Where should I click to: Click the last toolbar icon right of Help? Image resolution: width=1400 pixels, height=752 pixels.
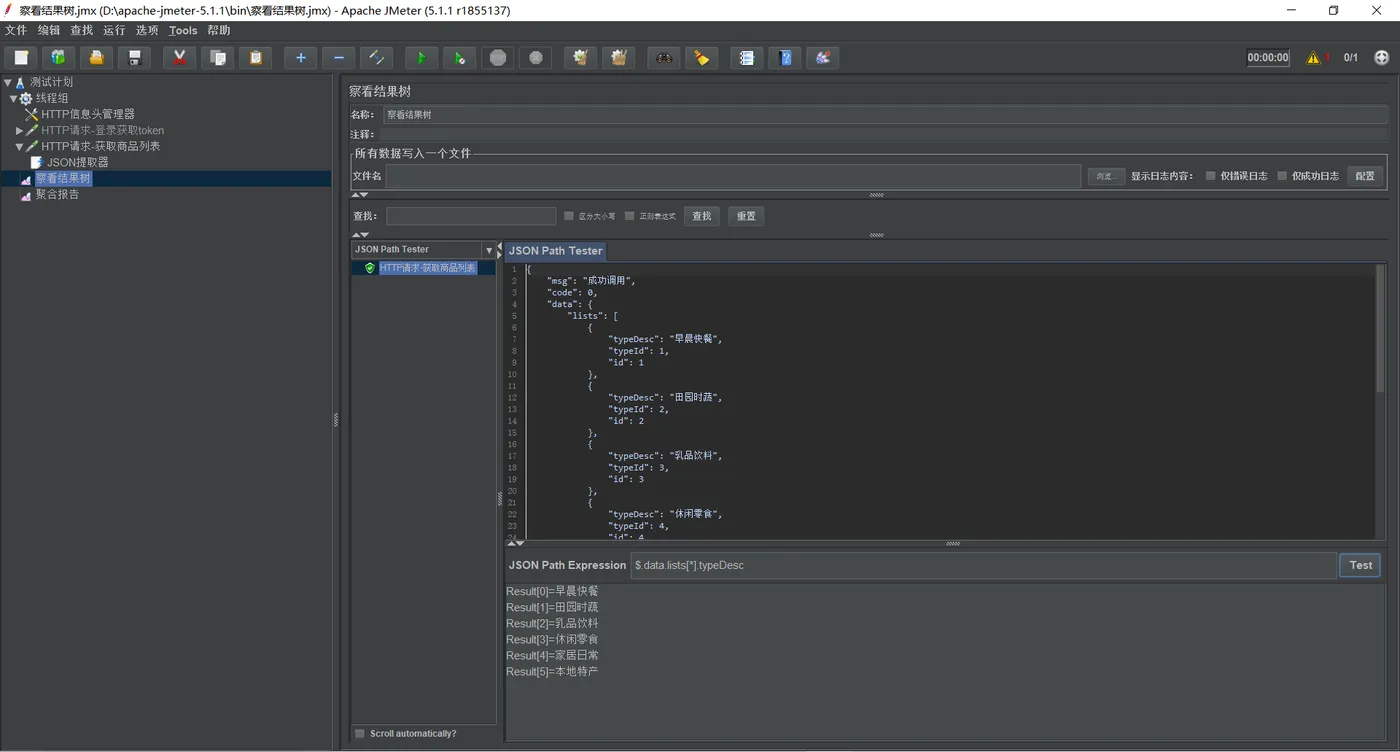click(822, 58)
